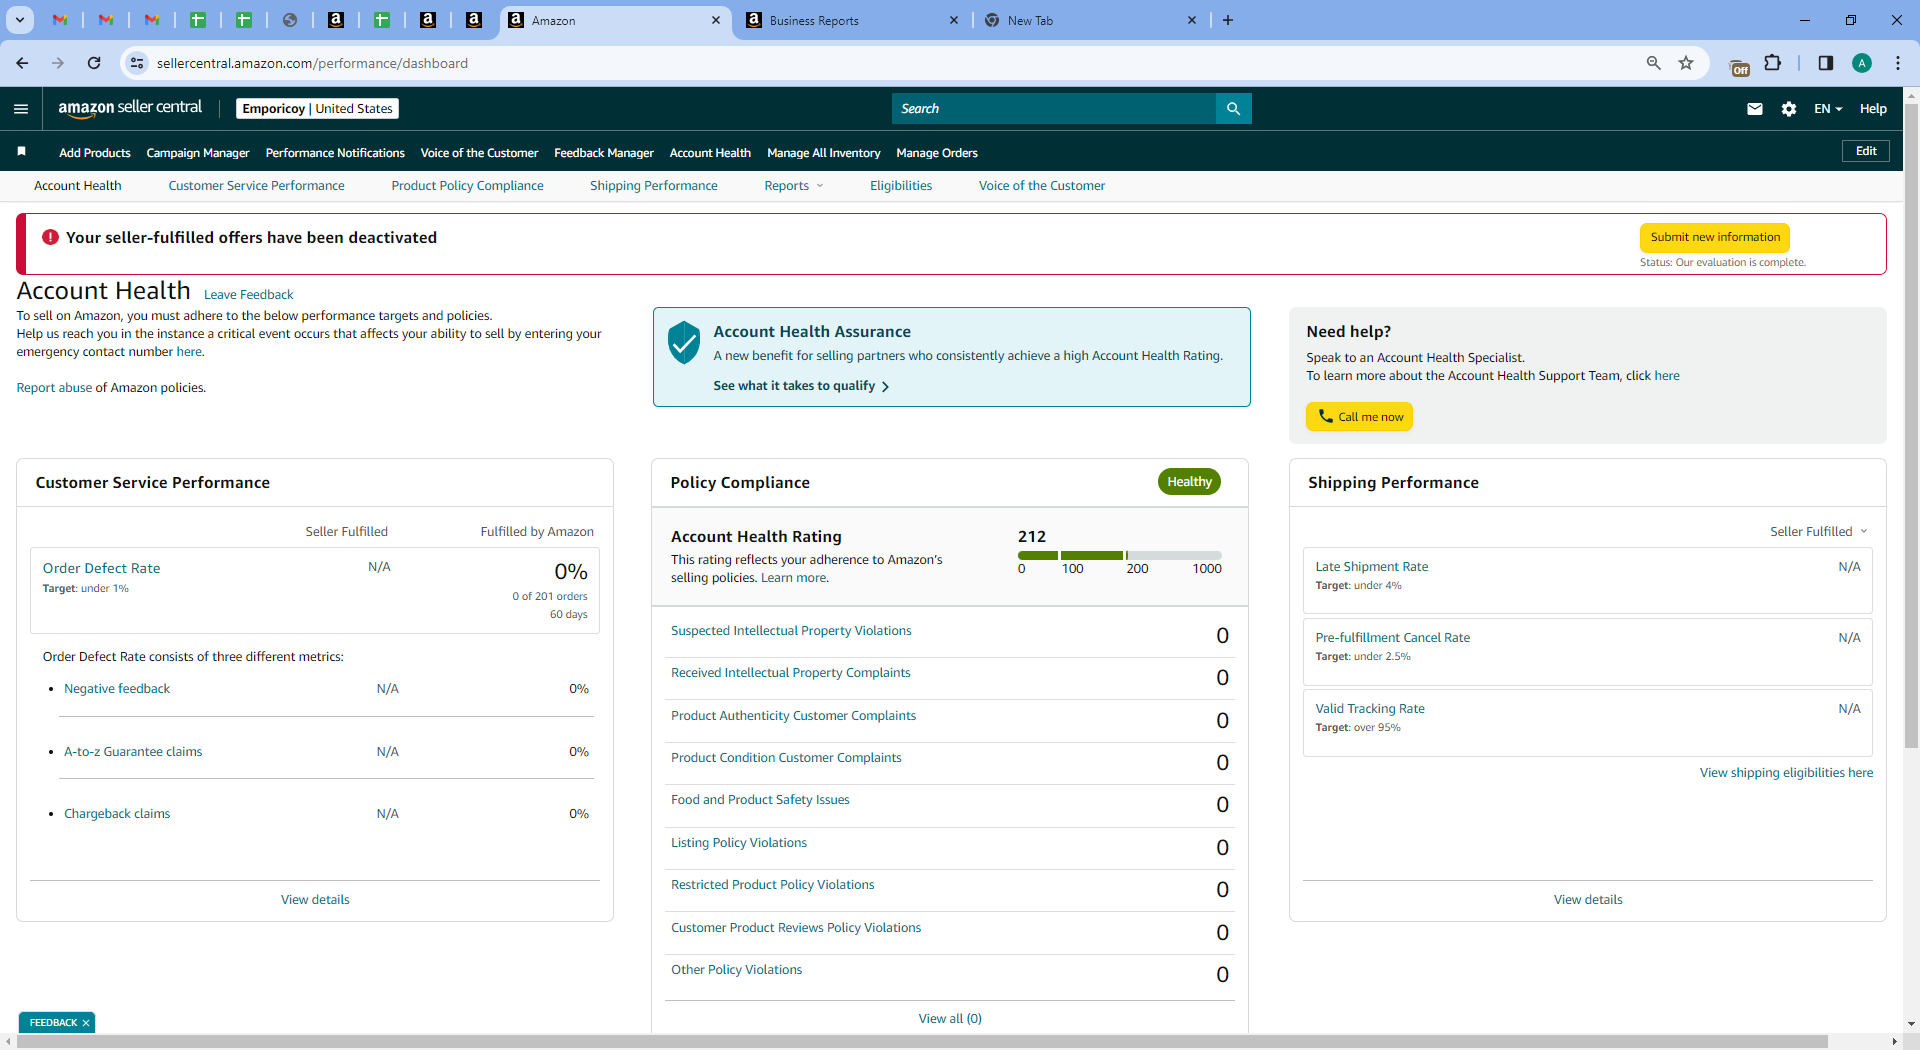Click the green Healthy status badge

[1189, 482]
